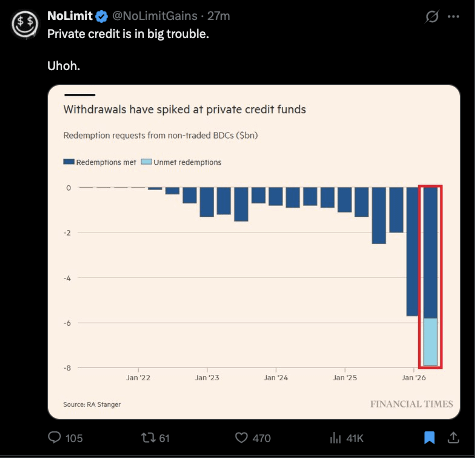Image resolution: width=475 pixels, height=458 pixels.
Task: Click the NoLimit display name
Action: [70, 16]
